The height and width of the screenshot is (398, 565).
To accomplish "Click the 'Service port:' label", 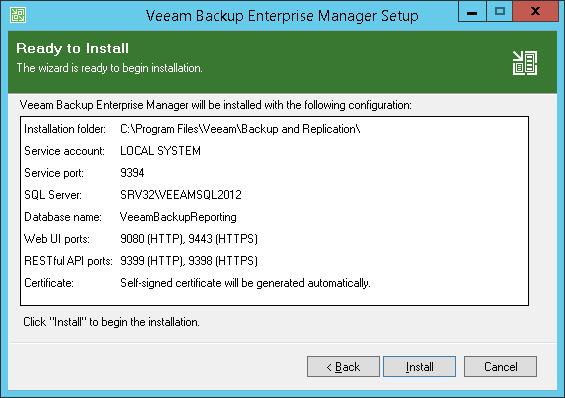I will (x=54, y=173).
